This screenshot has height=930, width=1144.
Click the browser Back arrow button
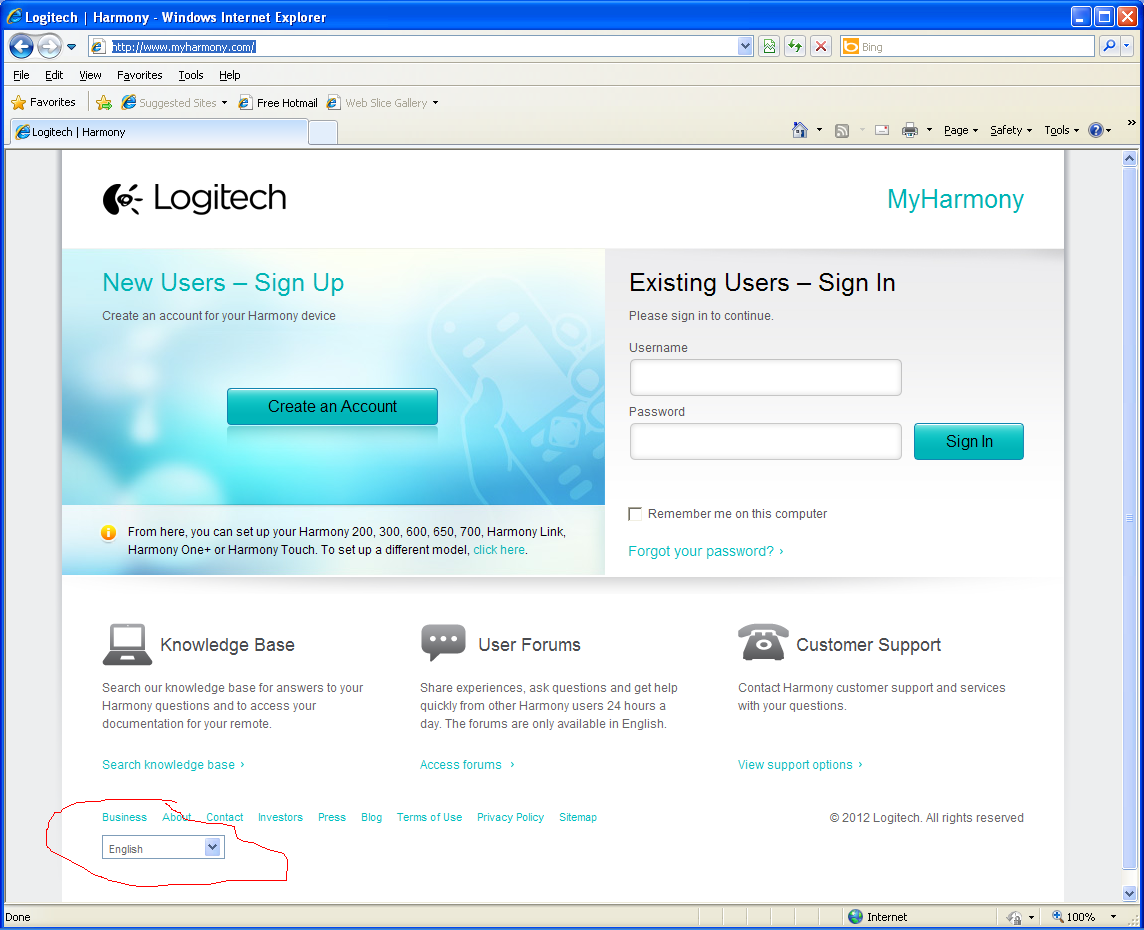[22, 46]
